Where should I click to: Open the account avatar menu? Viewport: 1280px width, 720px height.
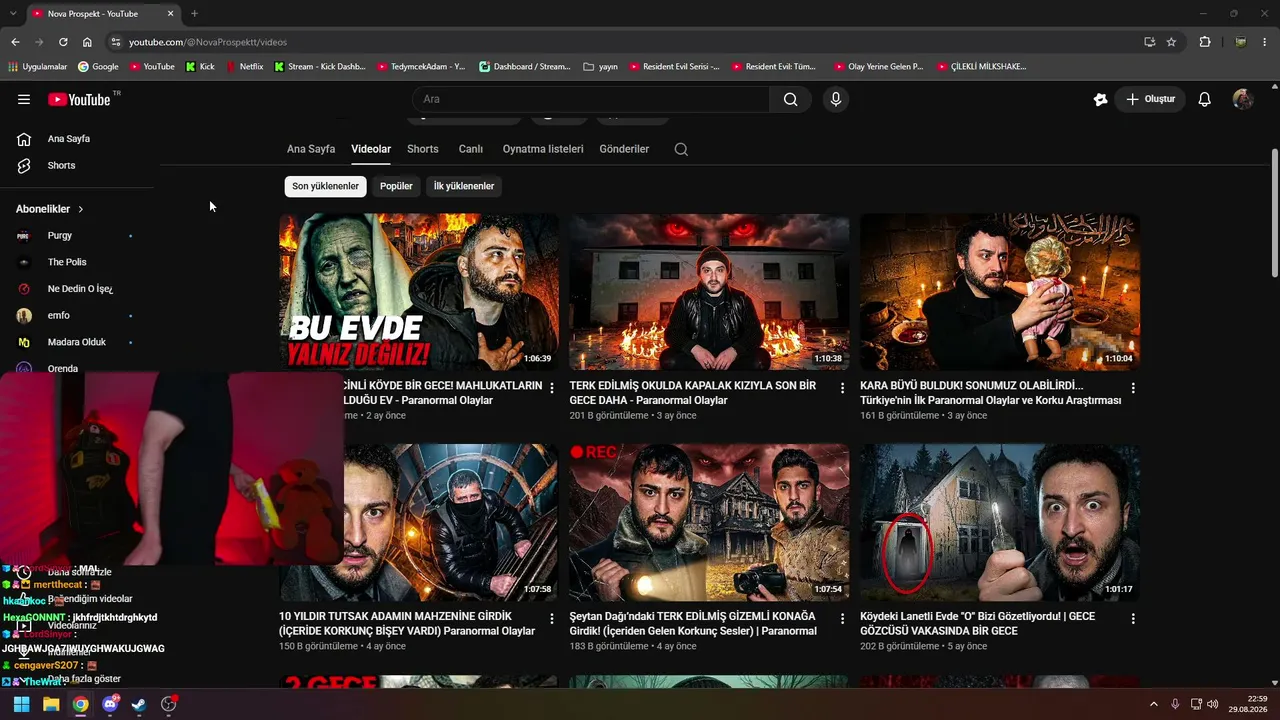tap(1243, 99)
